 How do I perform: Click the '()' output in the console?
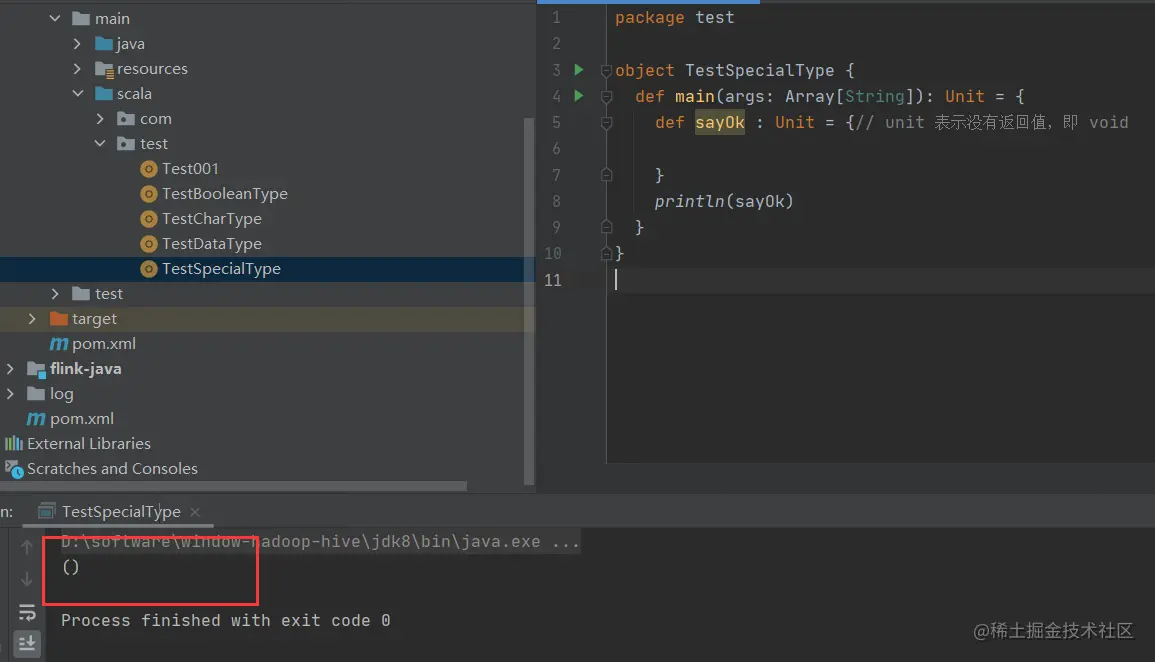[71, 568]
